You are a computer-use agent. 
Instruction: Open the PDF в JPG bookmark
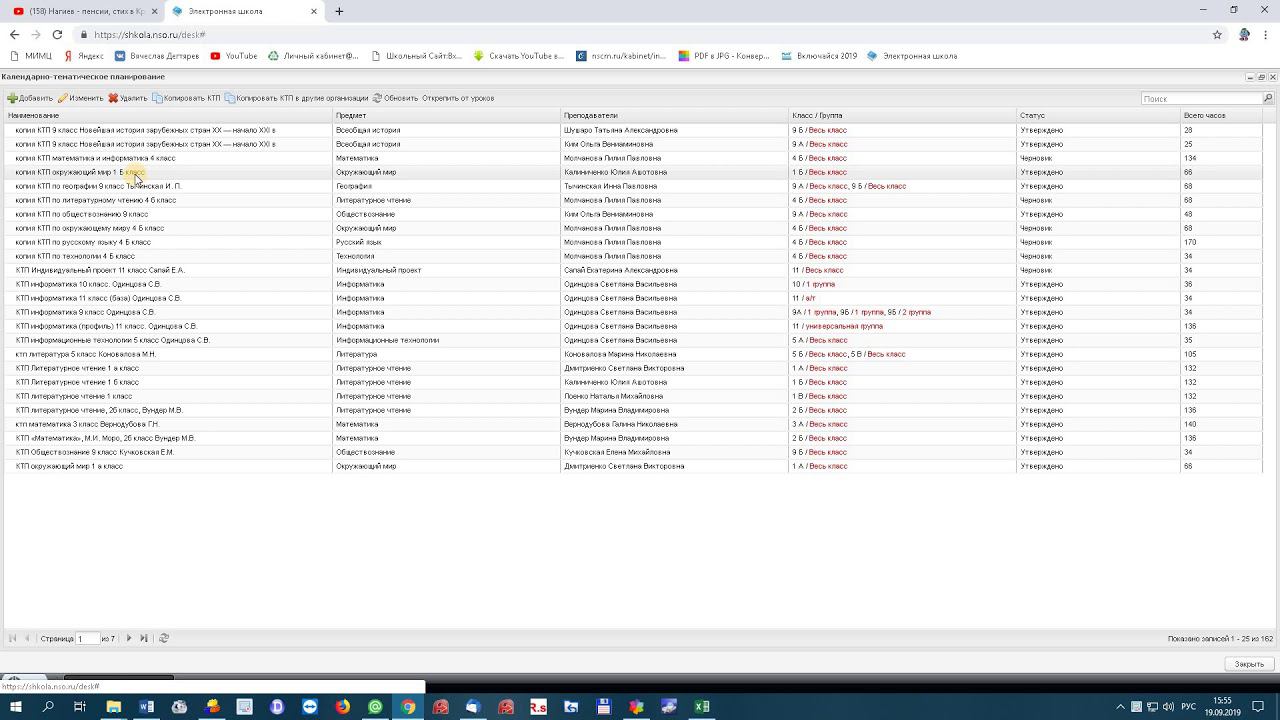coord(724,56)
